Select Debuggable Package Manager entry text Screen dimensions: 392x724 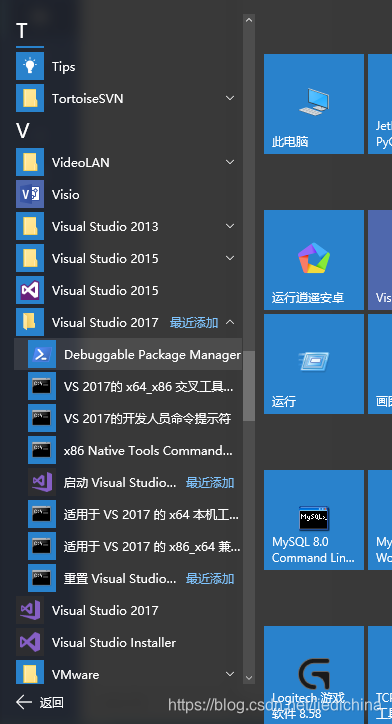(x=152, y=355)
